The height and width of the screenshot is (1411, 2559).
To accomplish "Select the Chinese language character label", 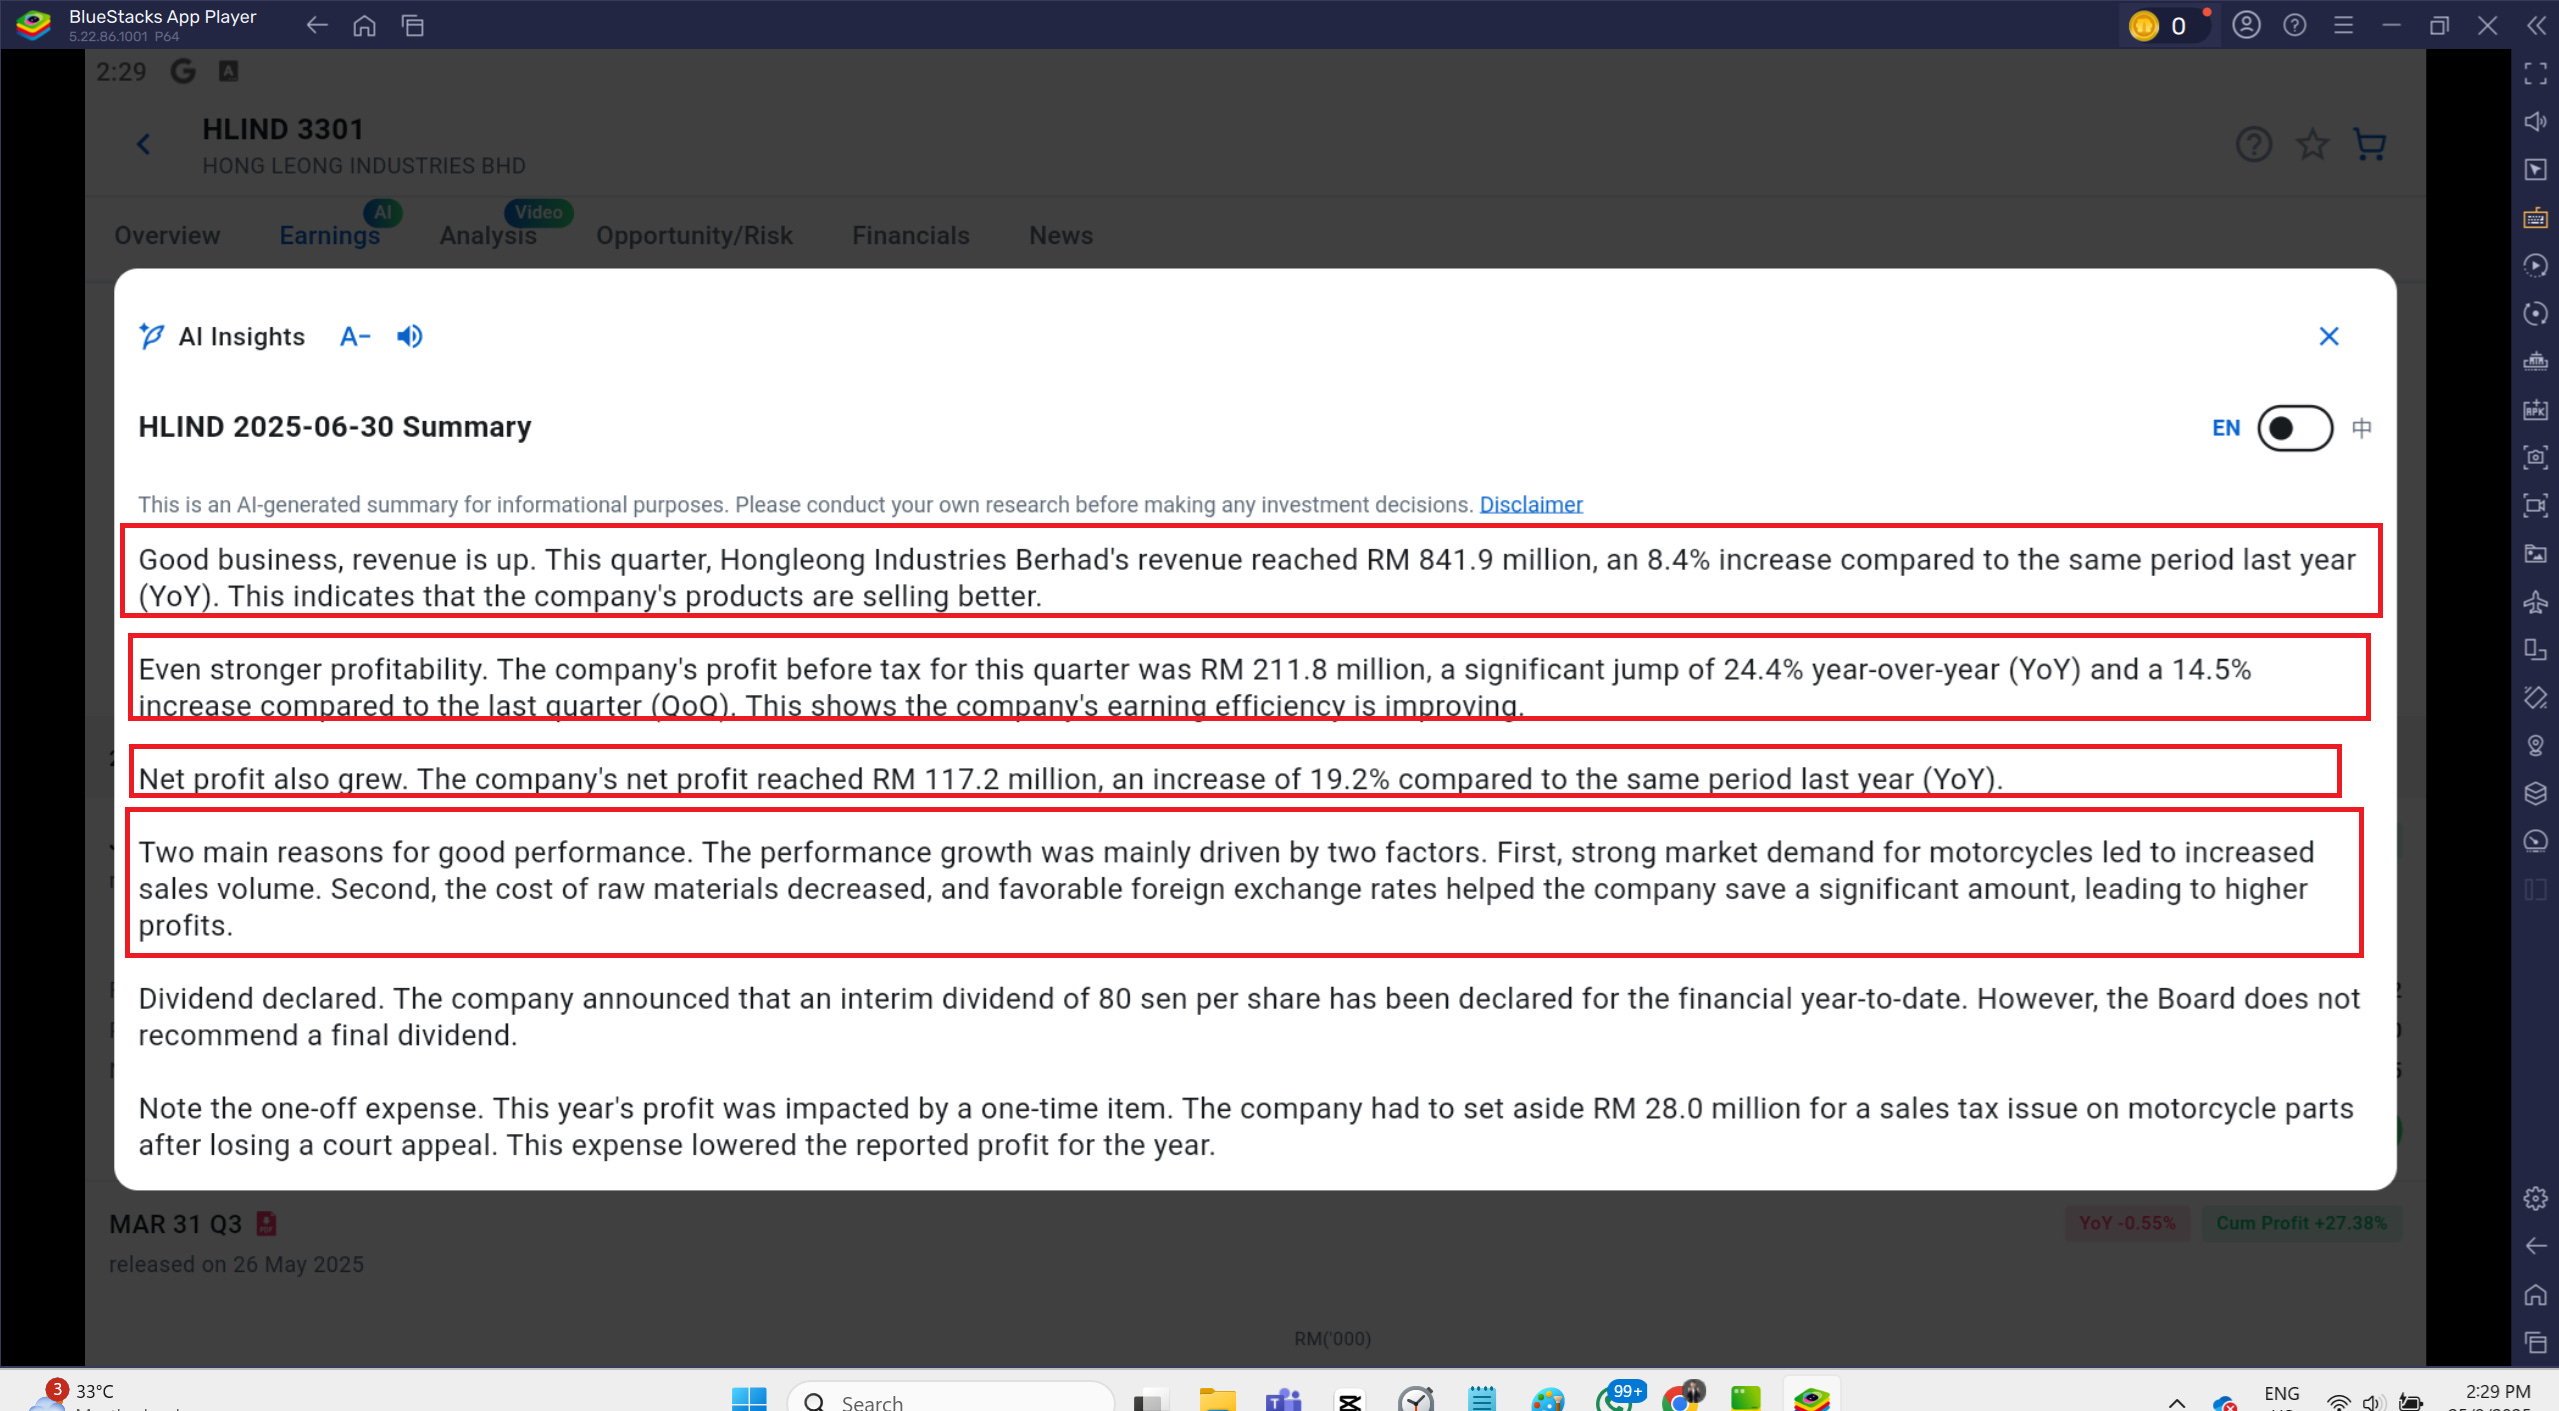I will click(2361, 428).
